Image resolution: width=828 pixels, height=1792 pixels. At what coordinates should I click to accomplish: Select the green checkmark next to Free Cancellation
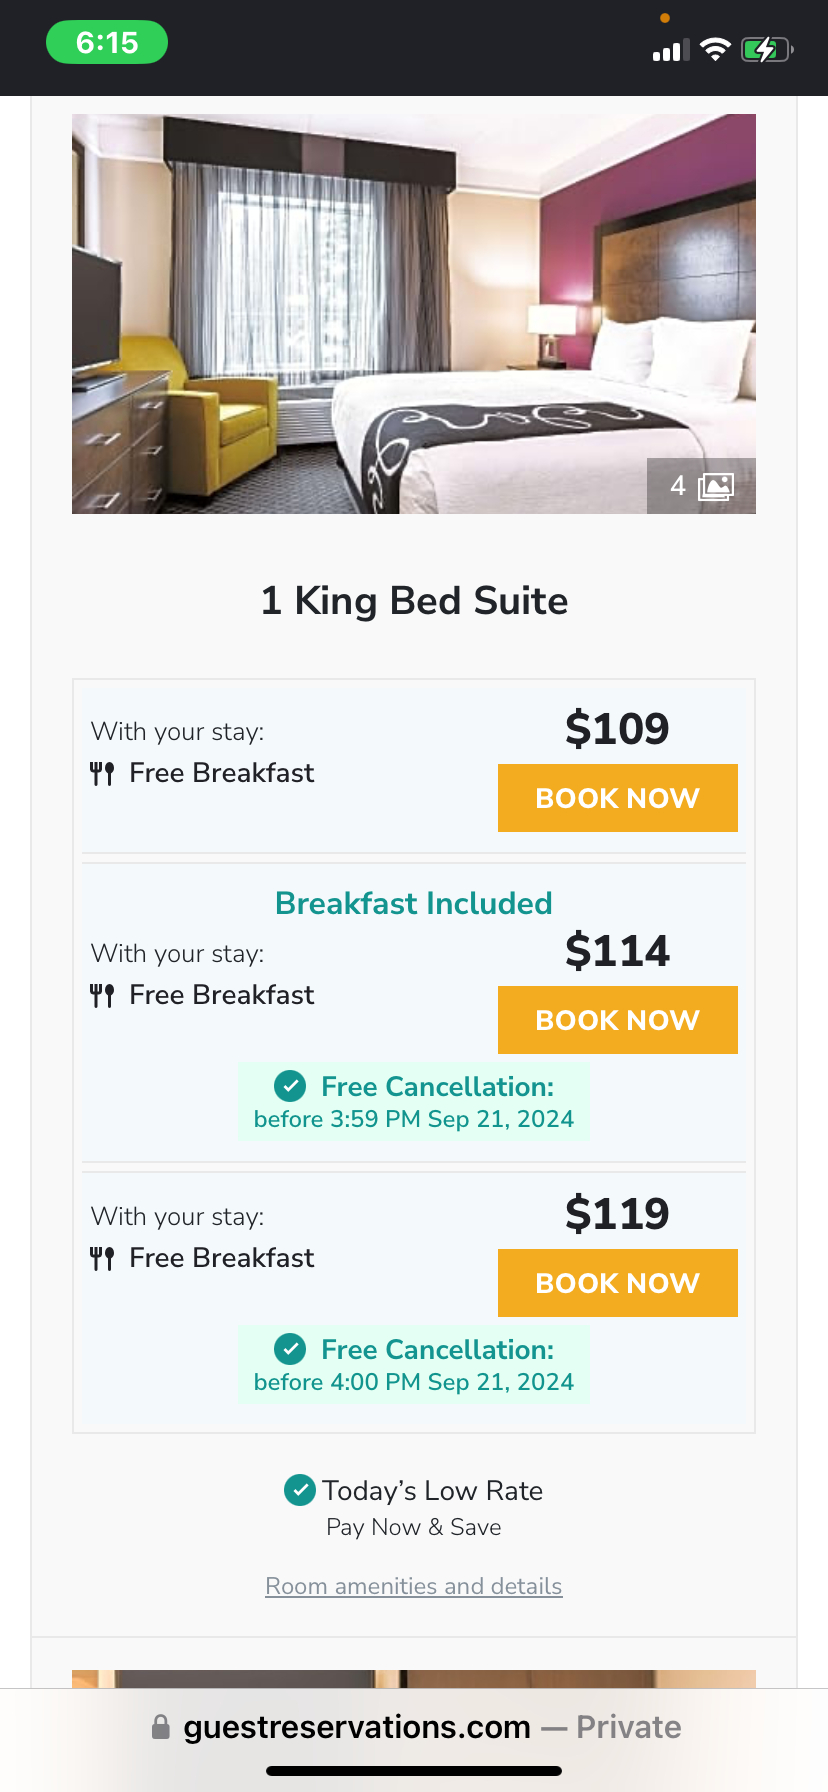point(290,1086)
